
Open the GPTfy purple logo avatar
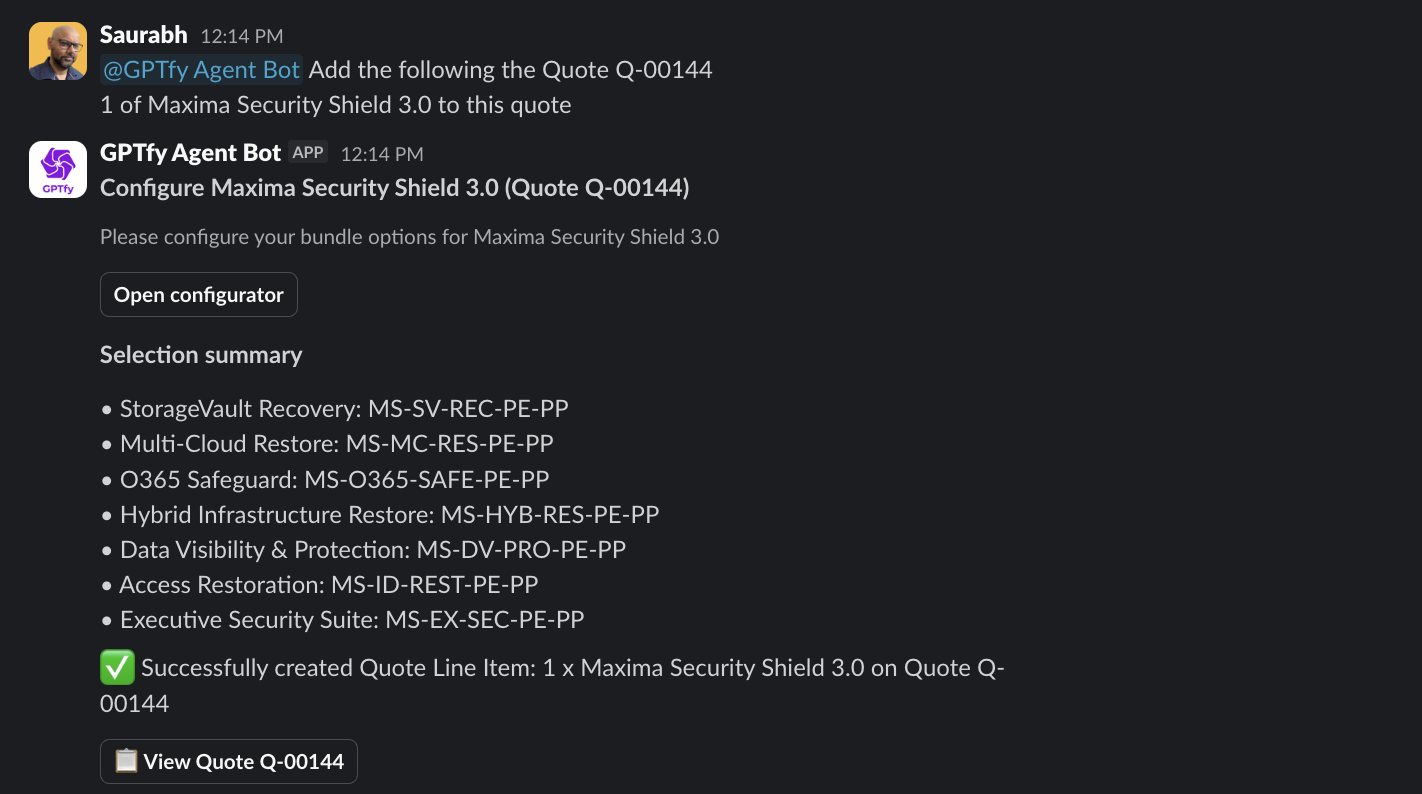pos(58,169)
